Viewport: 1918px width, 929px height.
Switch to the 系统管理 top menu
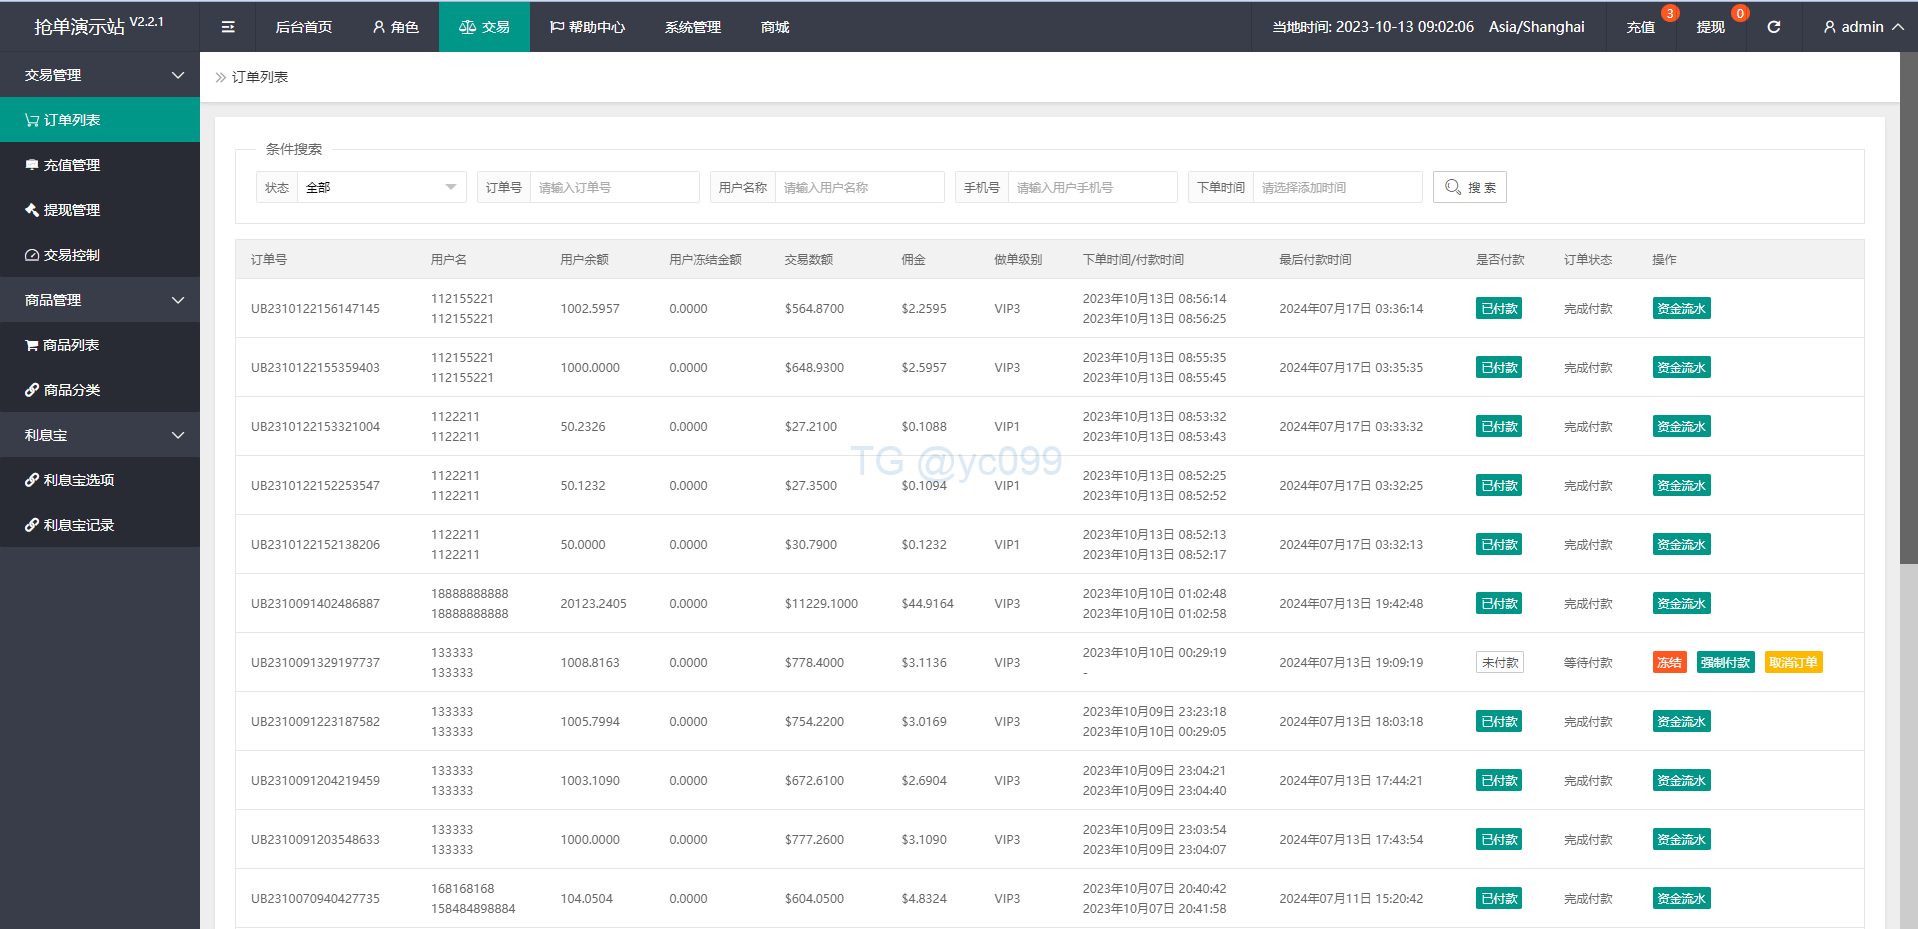[692, 27]
